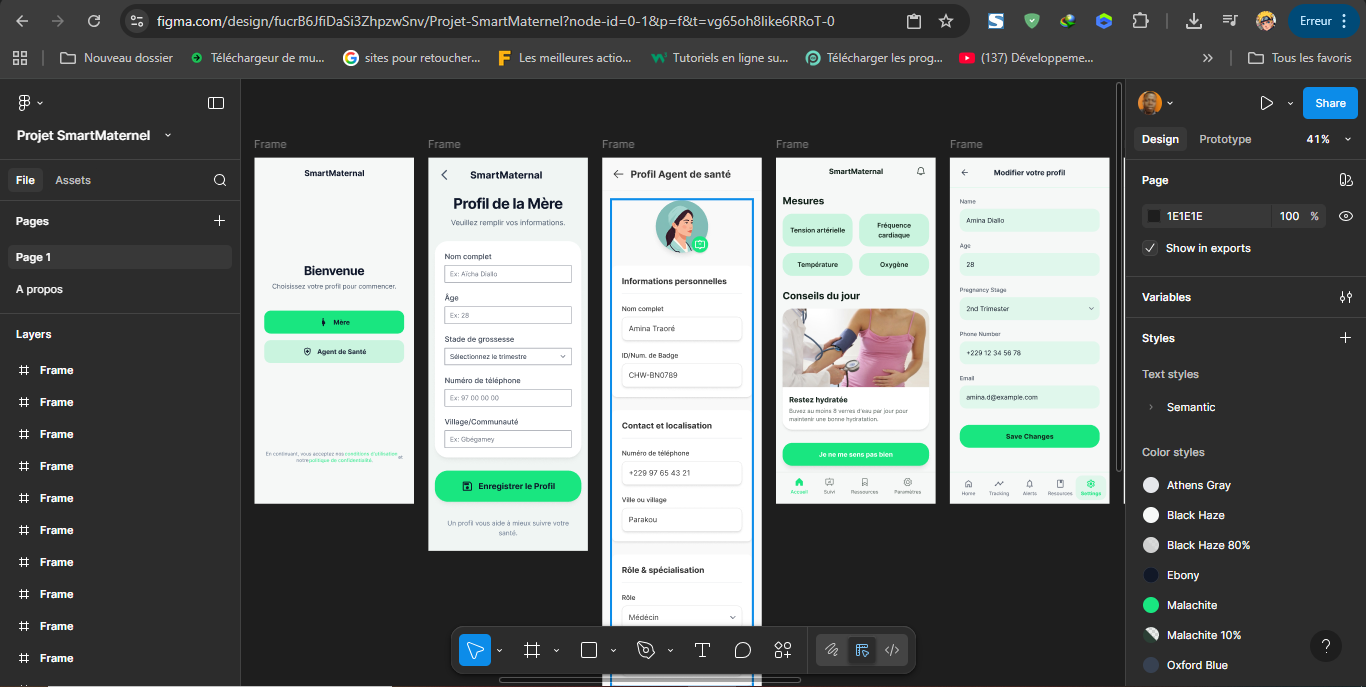1366x687 pixels.
Task: Add a new style with plus icon
Action: click(x=1346, y=338)
